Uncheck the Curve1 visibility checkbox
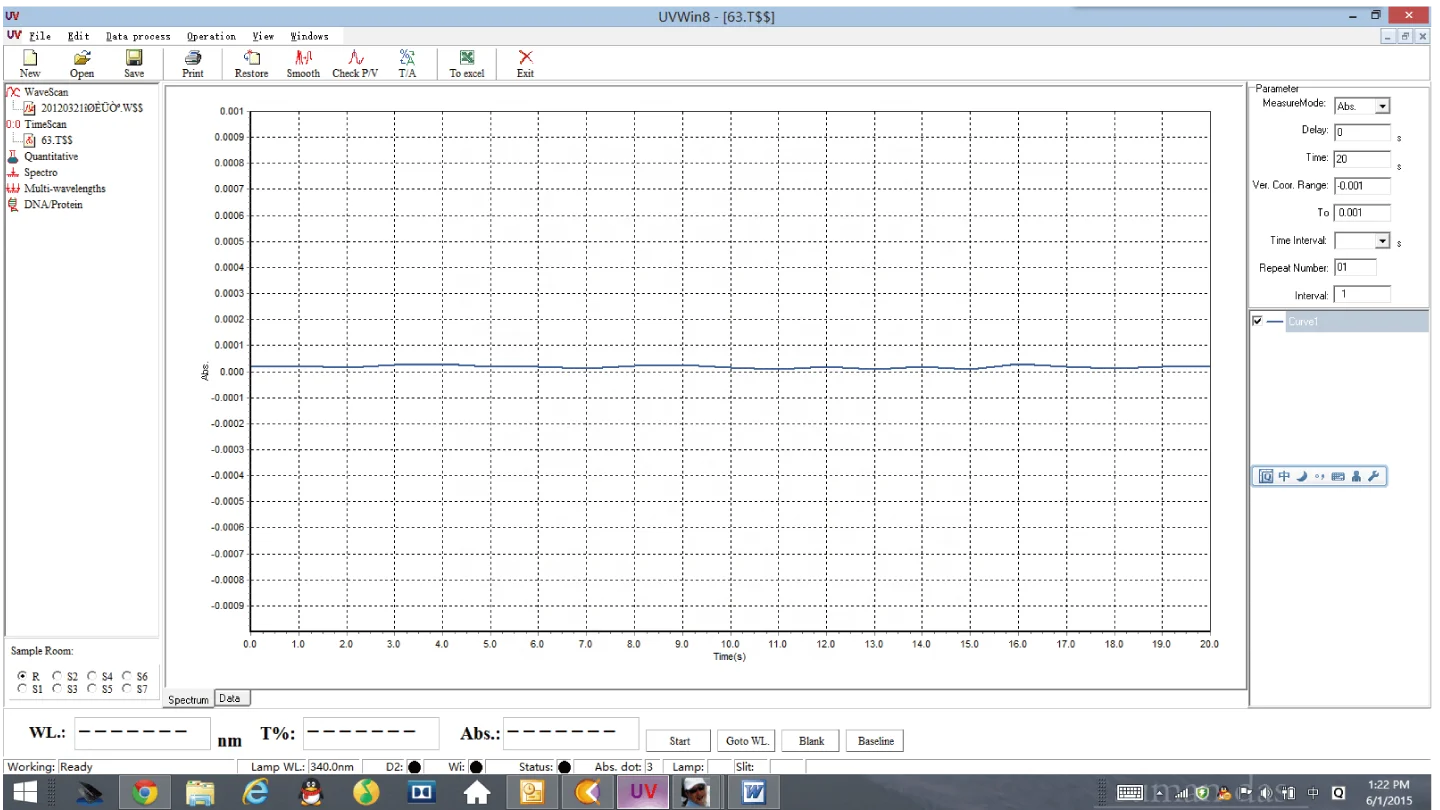1440x810 pixels. tap(1258, 321)
